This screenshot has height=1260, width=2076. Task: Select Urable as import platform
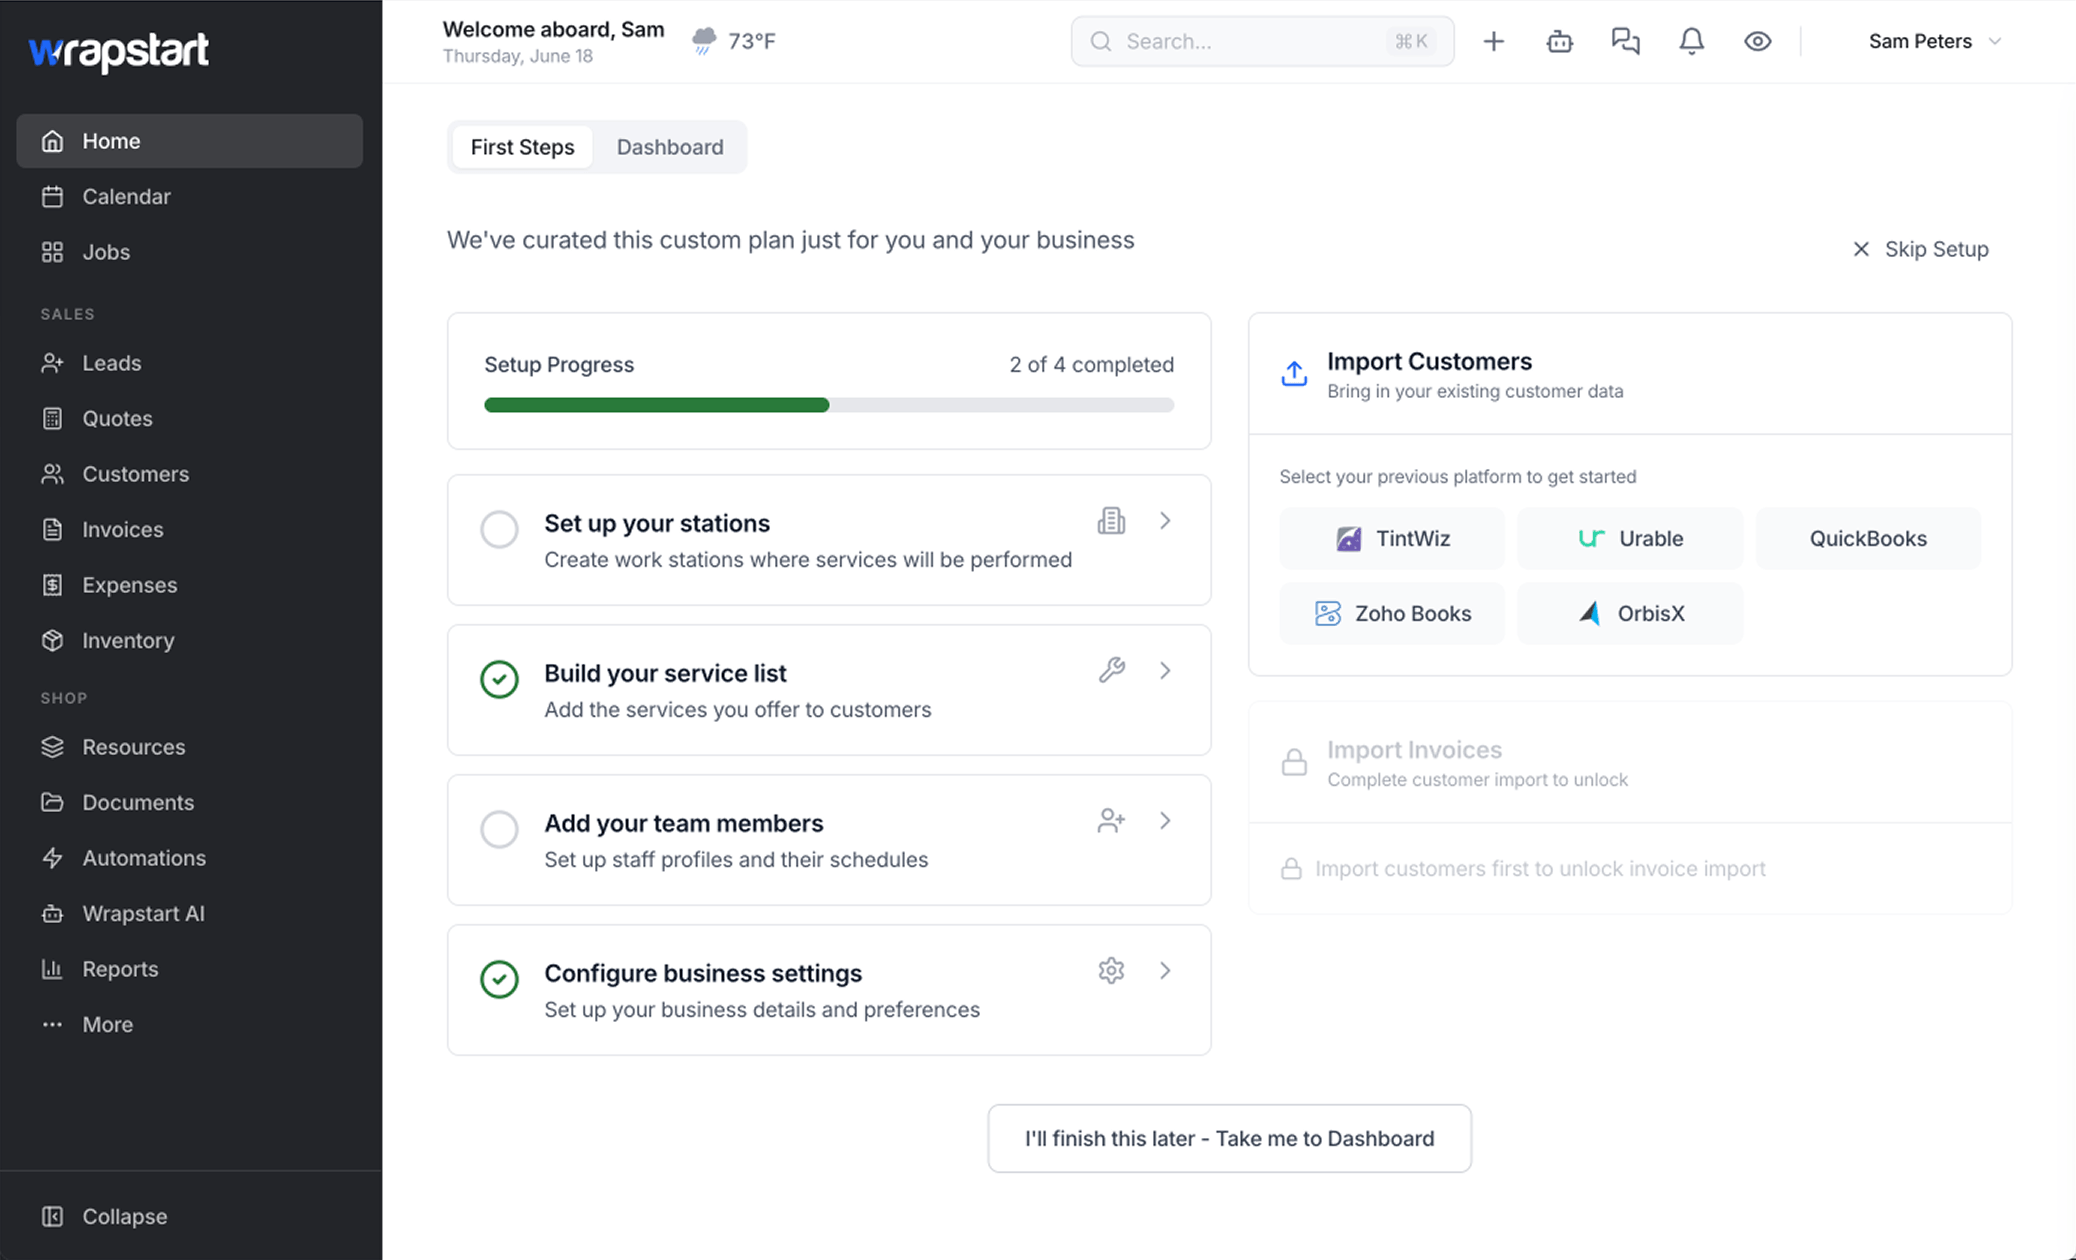[1630, 538]
